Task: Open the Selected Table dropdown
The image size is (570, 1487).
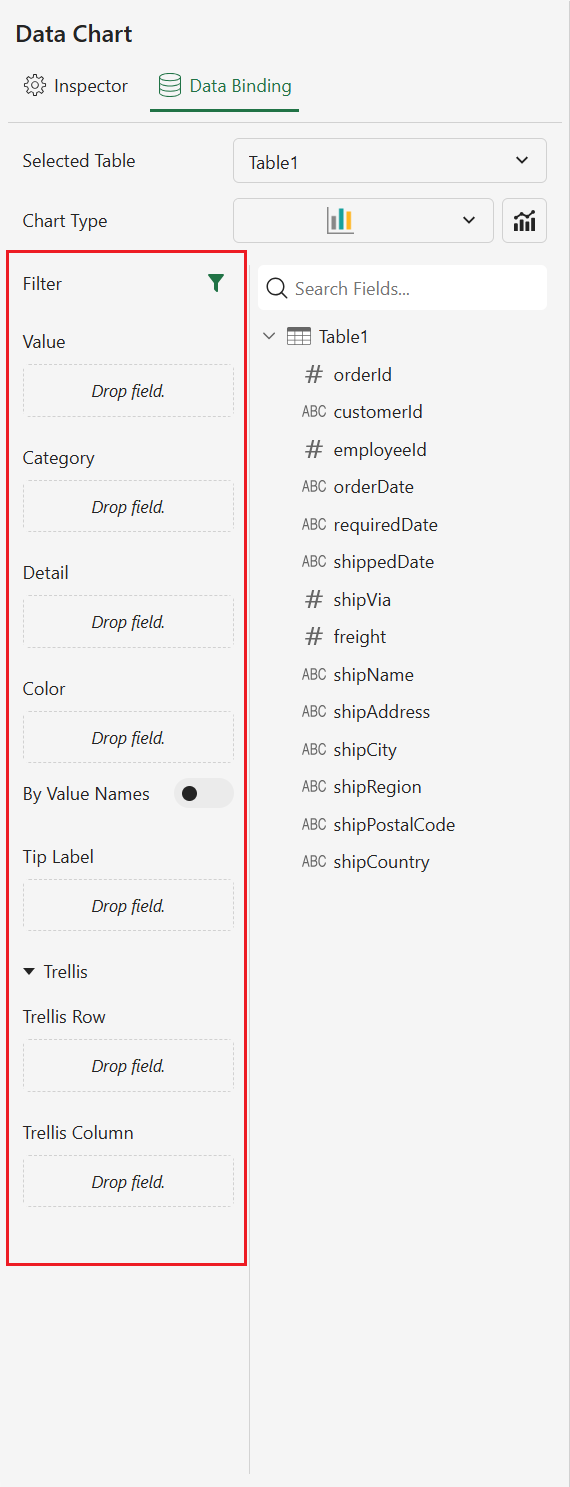Action: pyautogui.click(x=390, y=161)
